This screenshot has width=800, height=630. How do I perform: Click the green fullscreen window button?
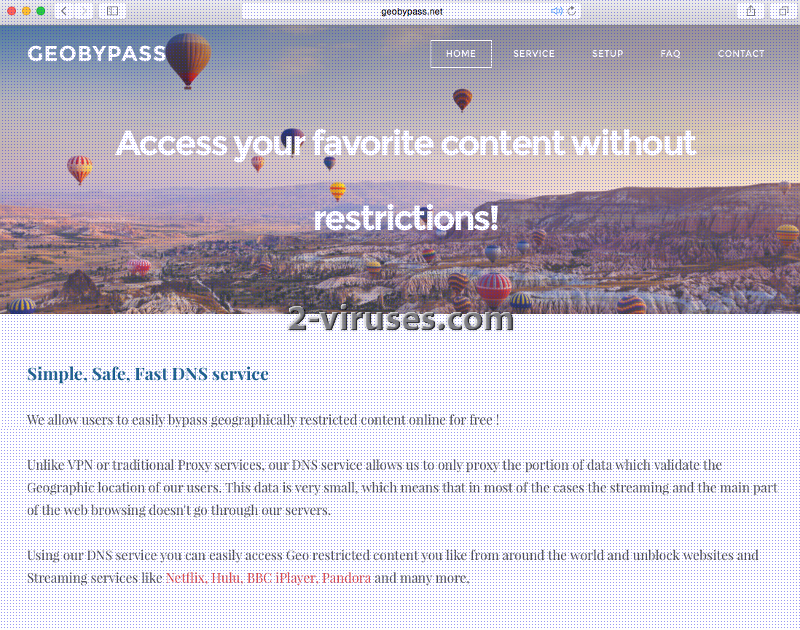pos(41,11)
